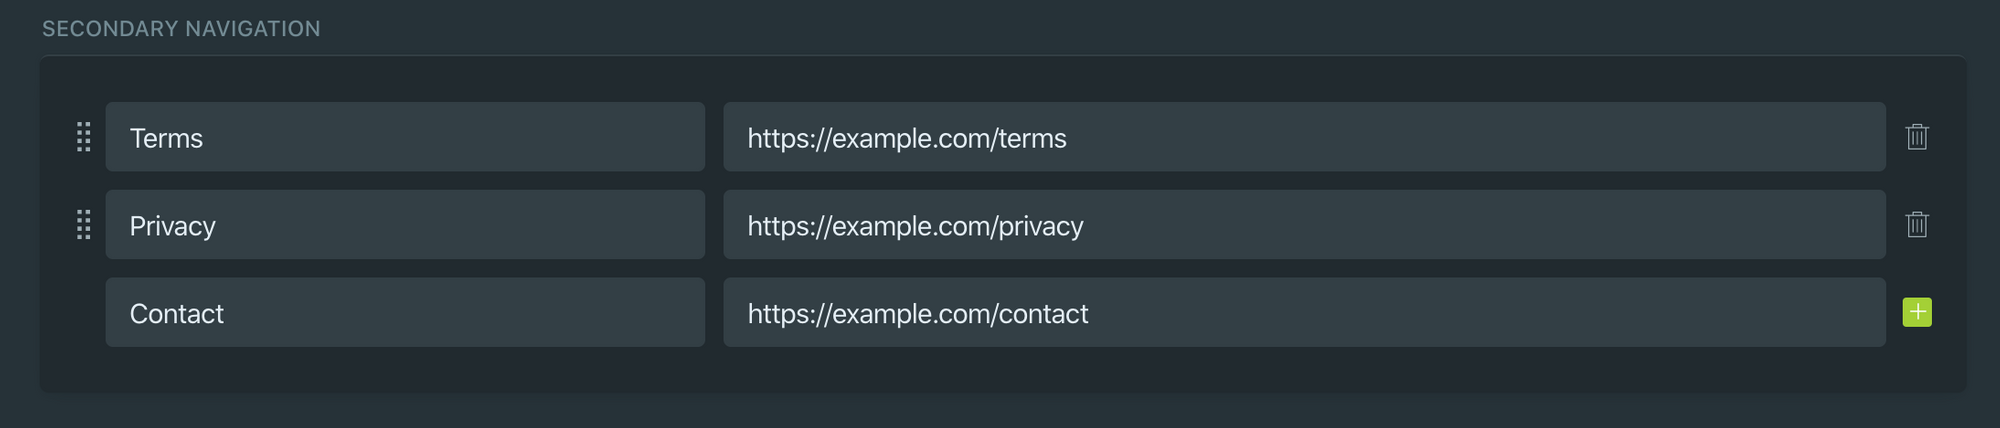Click the Secondary Navigation section heading

click(181, 29)
